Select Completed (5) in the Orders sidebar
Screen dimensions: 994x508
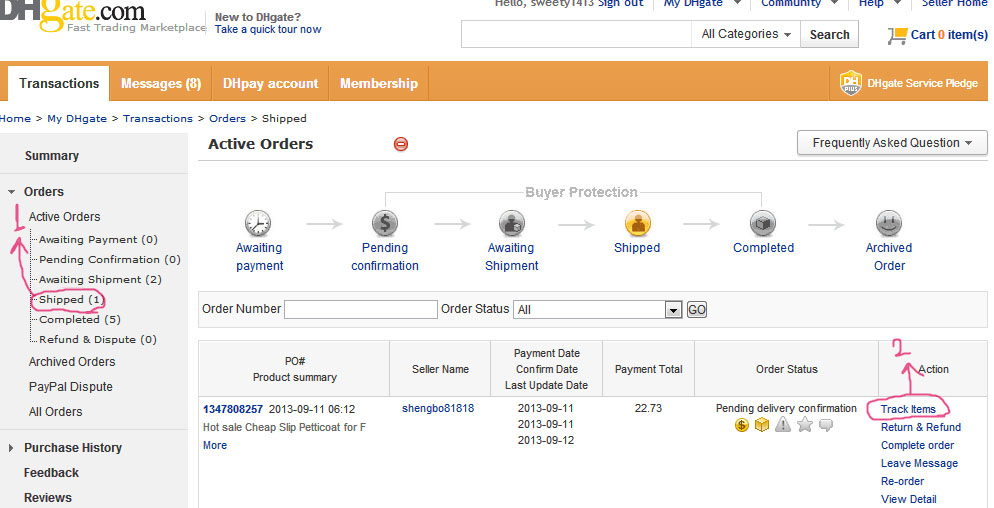79,320
